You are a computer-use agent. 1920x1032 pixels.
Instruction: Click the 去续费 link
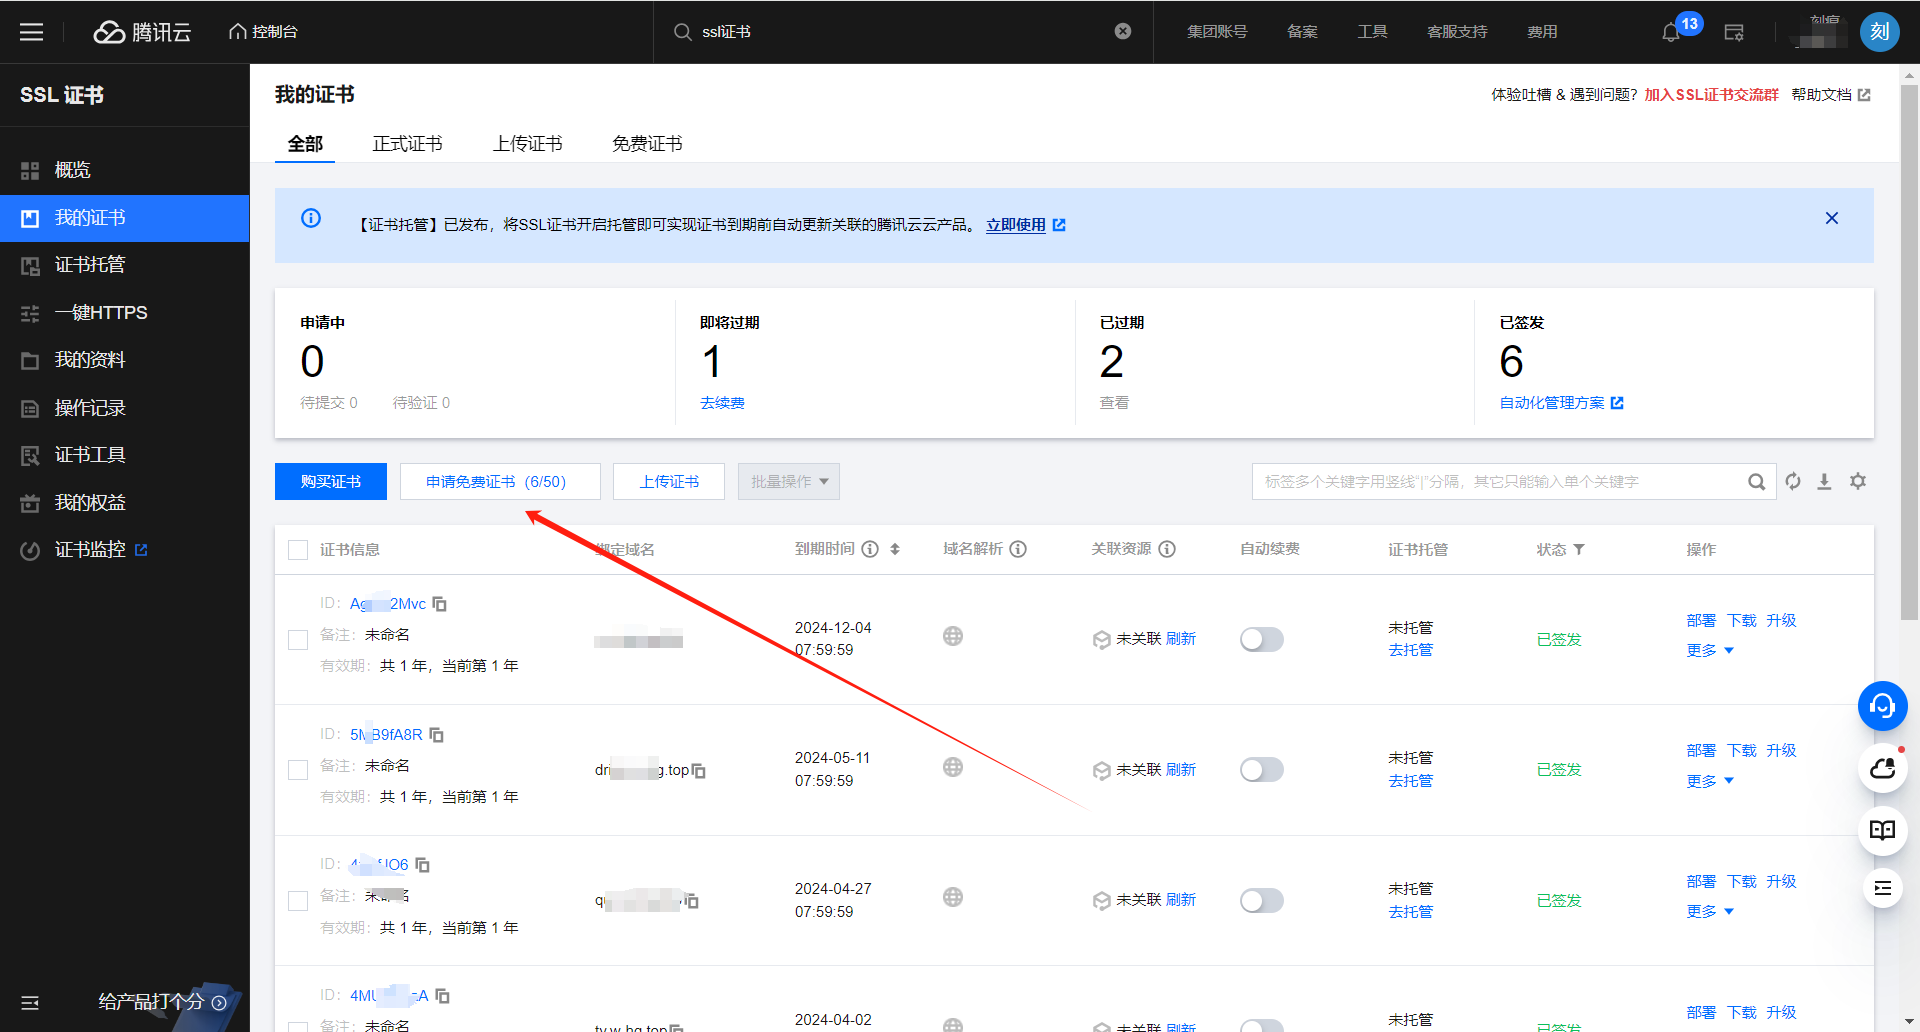pyautogui.click(x=722, y=403)
